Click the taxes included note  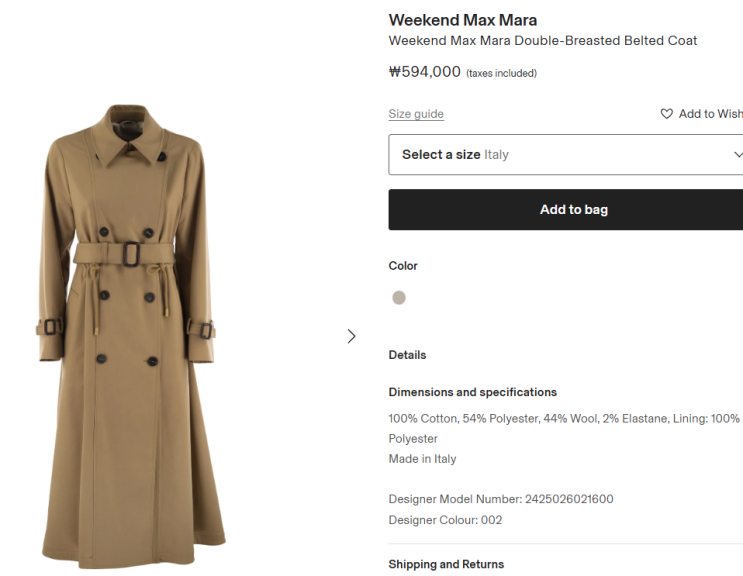tap(501, 73)
